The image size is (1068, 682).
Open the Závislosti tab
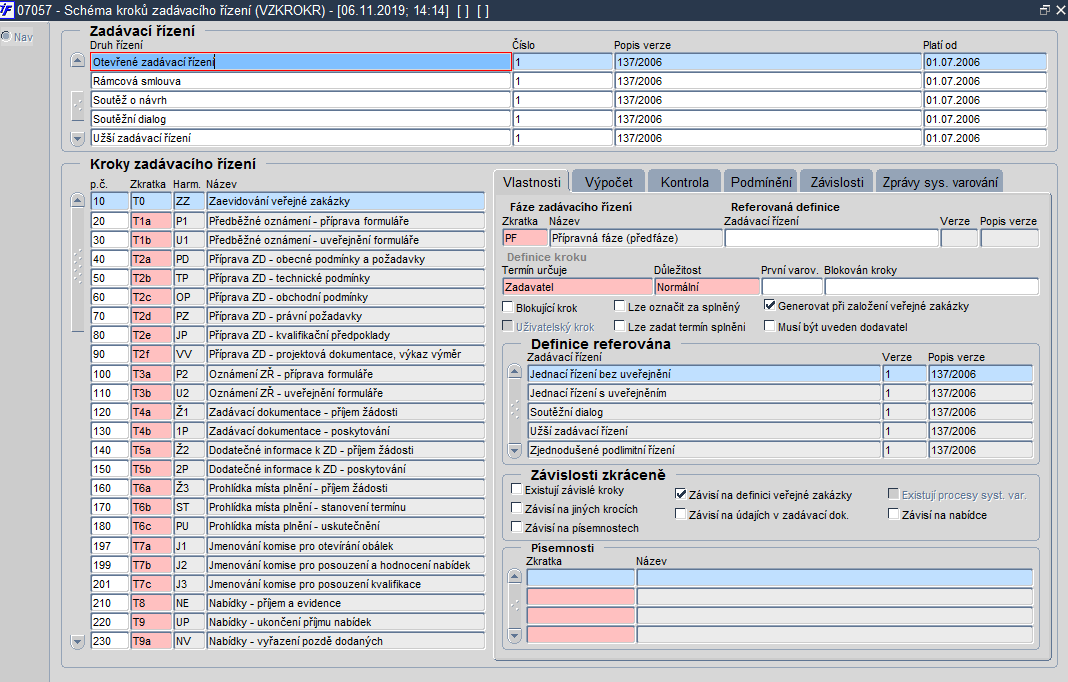point(836,182)
